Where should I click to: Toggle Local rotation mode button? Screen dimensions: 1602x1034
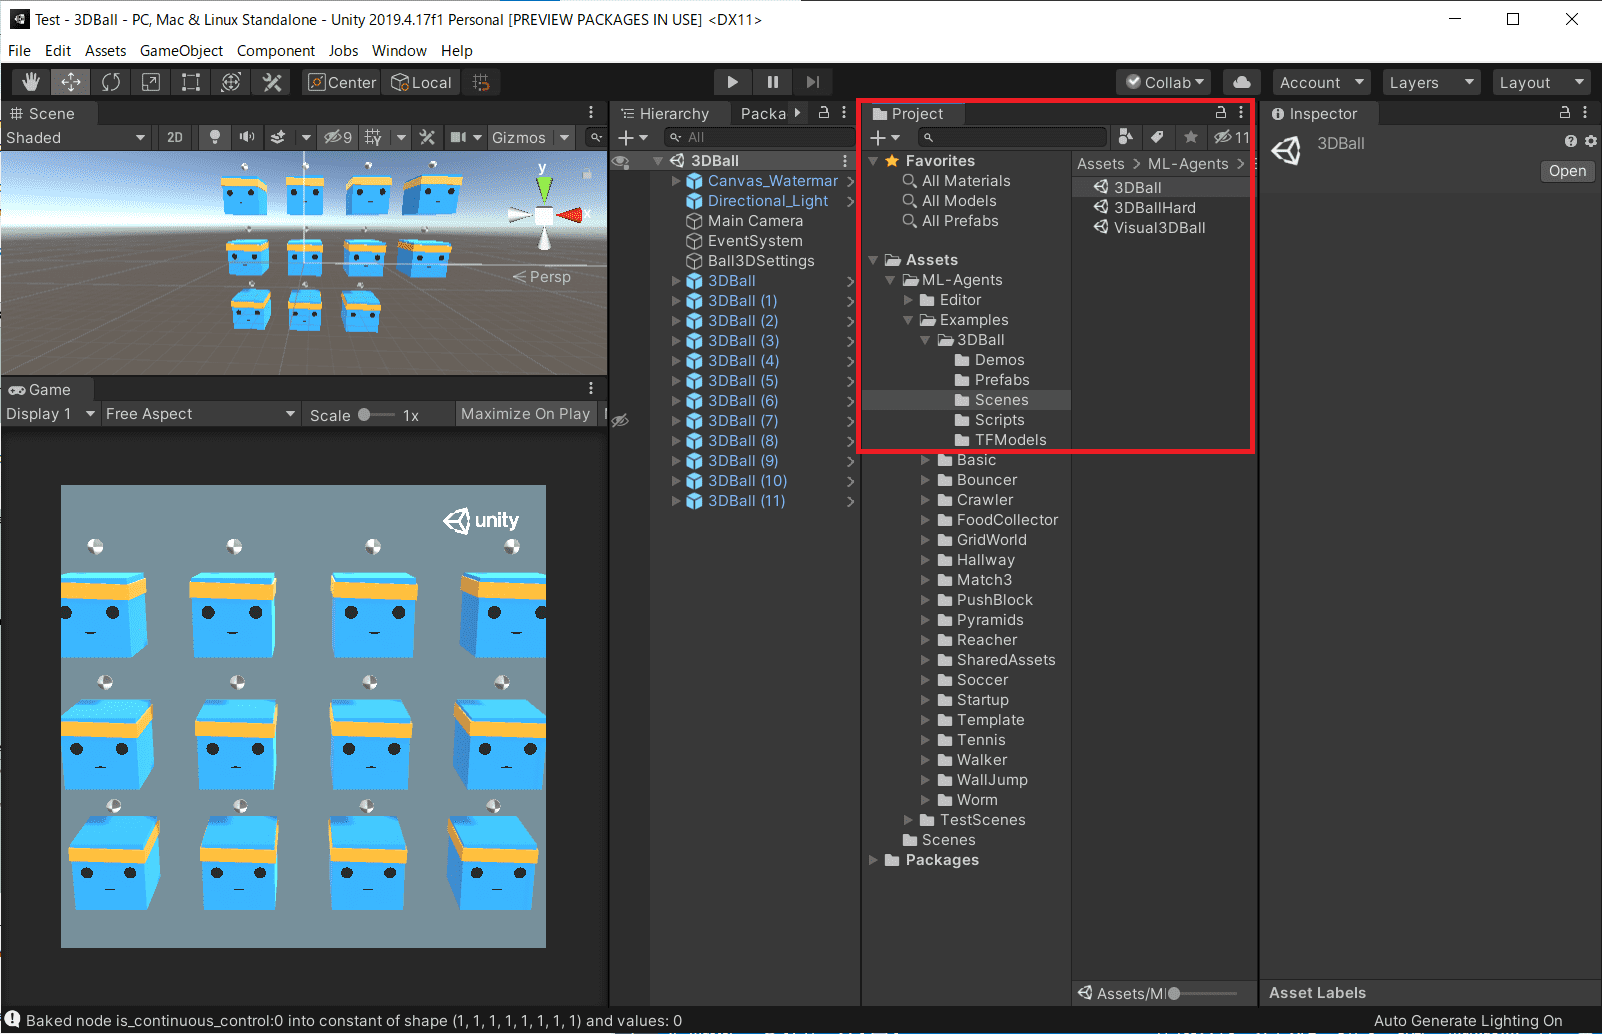click(422, 82)
